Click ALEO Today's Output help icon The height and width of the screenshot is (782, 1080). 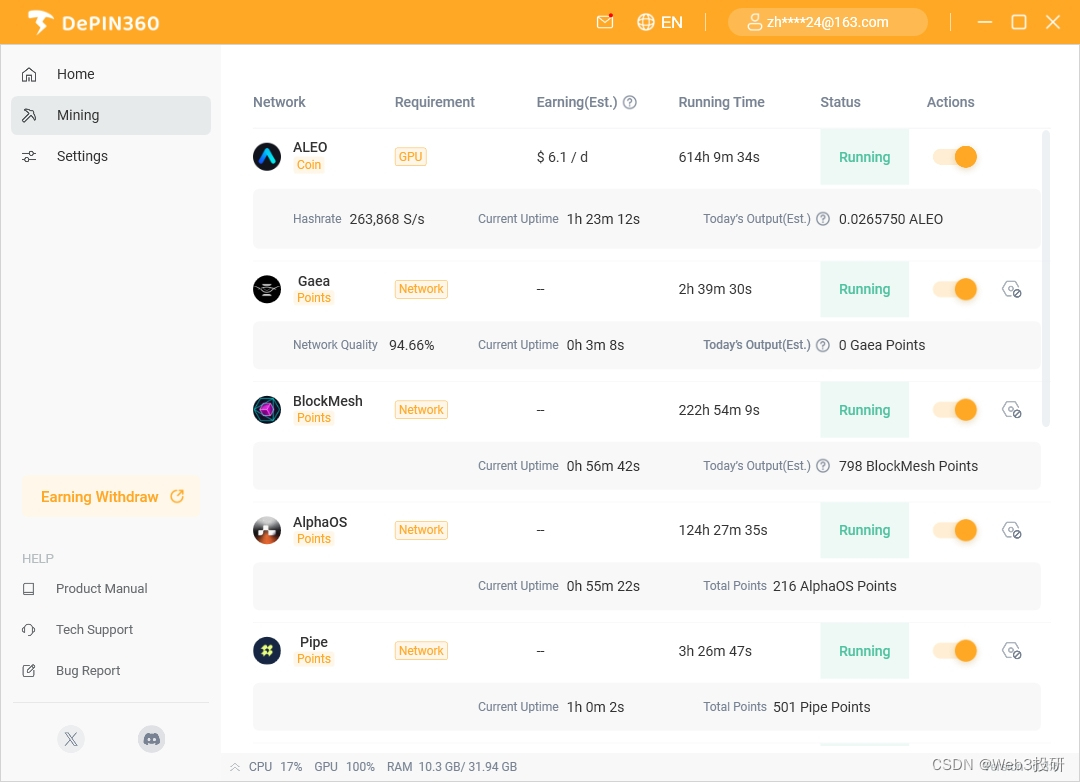[x=823, y=219]
